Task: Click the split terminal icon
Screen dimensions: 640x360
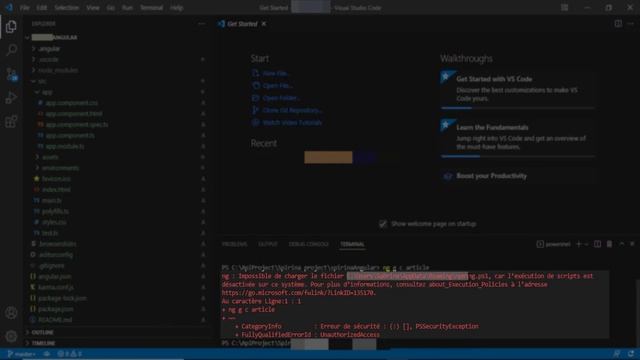Action: (x=597, y=244)
